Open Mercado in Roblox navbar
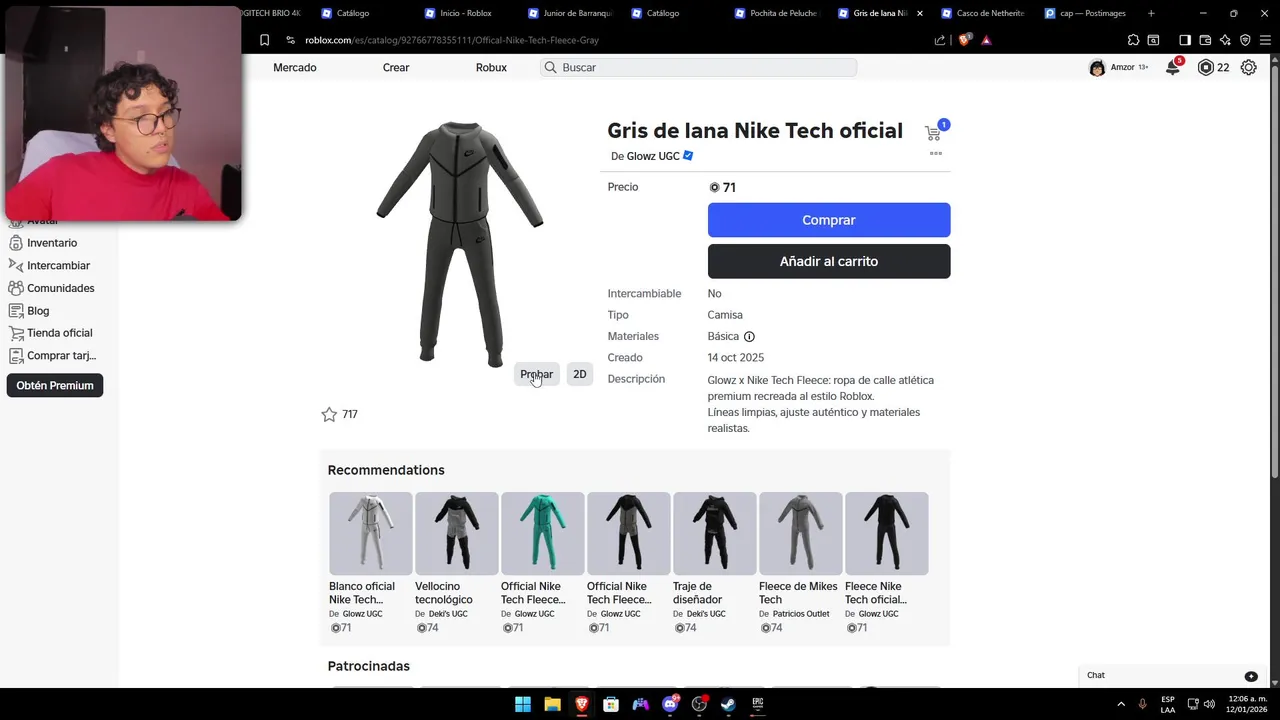Screen dimensions: 1280x720 [295, 67]
